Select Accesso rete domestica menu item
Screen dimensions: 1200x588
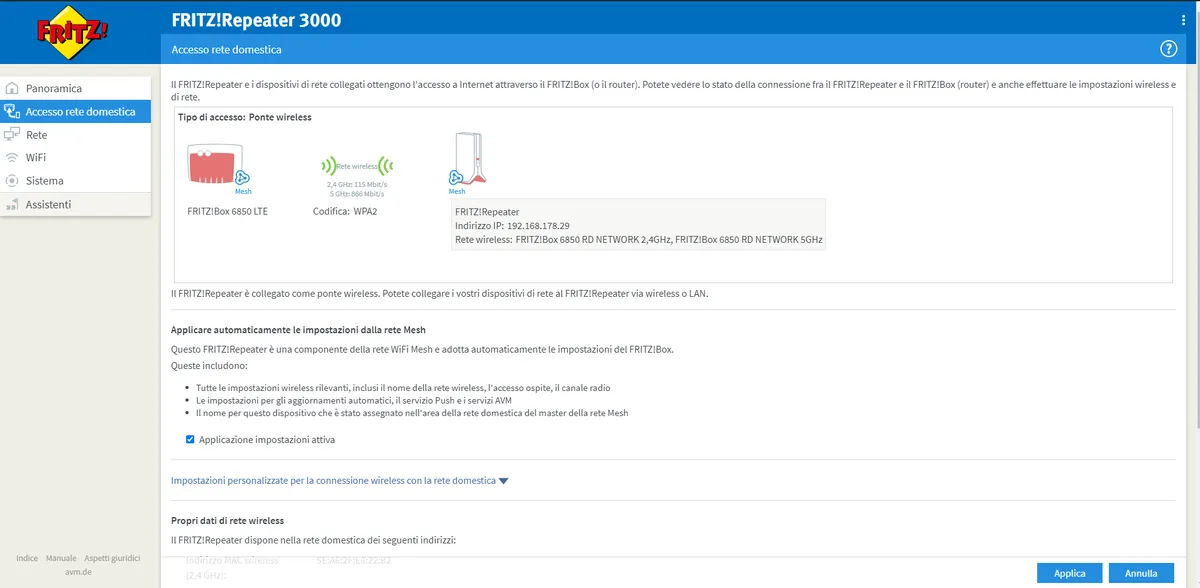pos(75,112)
